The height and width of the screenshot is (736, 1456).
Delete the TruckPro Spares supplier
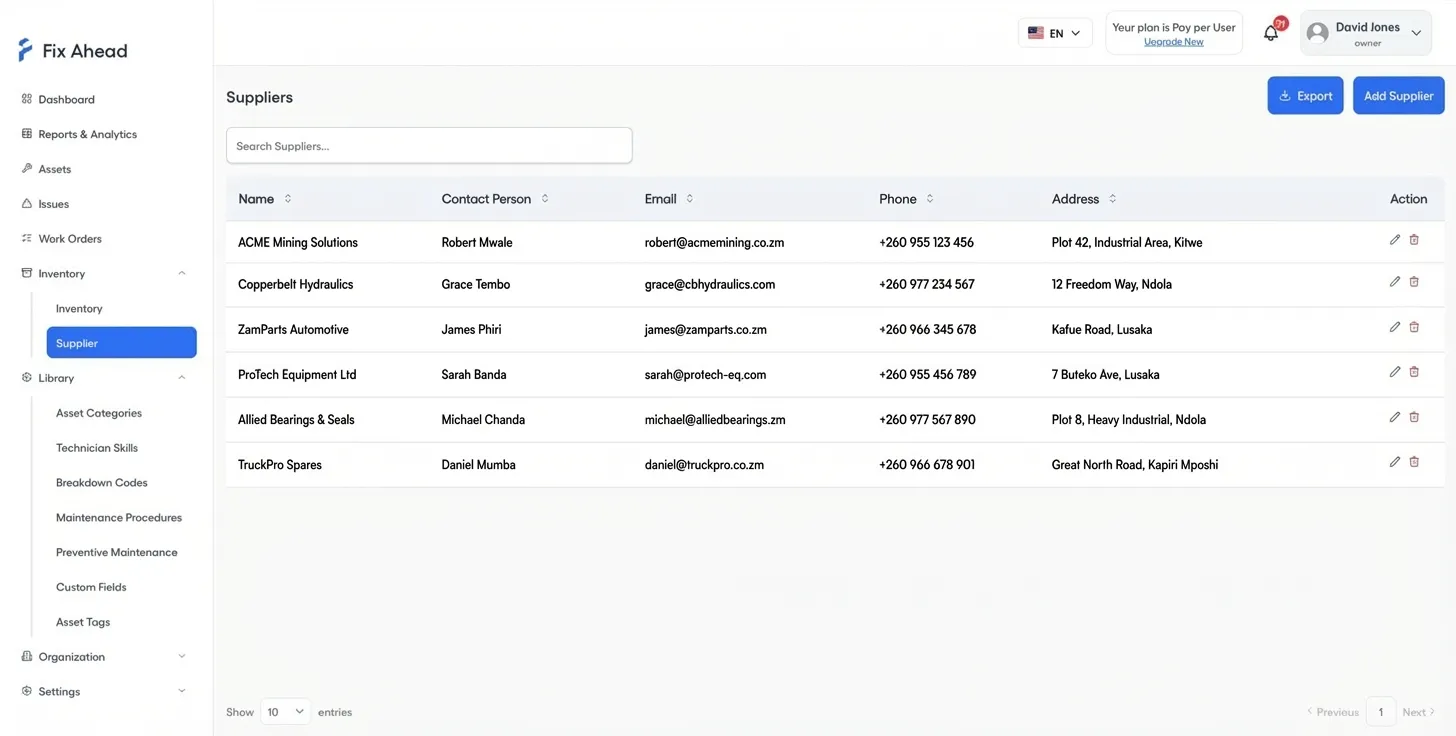(1414, 461)
